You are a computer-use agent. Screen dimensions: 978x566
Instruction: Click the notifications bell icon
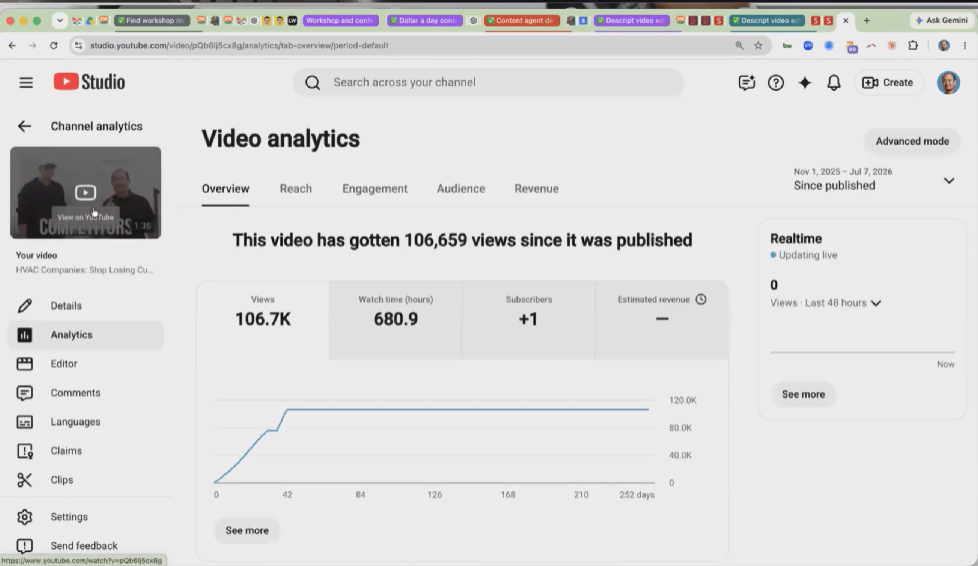834,82
